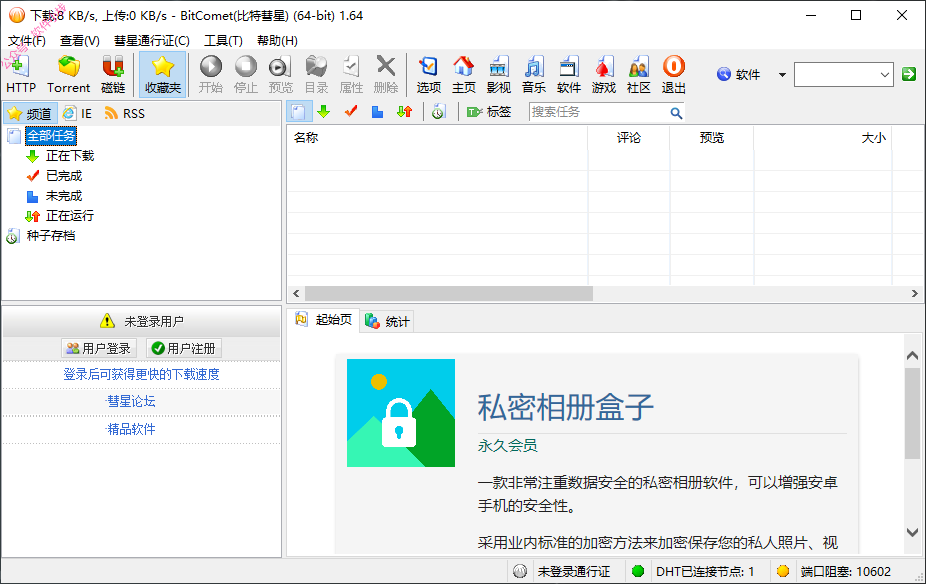Open the 社区 community toolbar icon
The width and height of the screenshot is (926, 584).
click(638, 74)
